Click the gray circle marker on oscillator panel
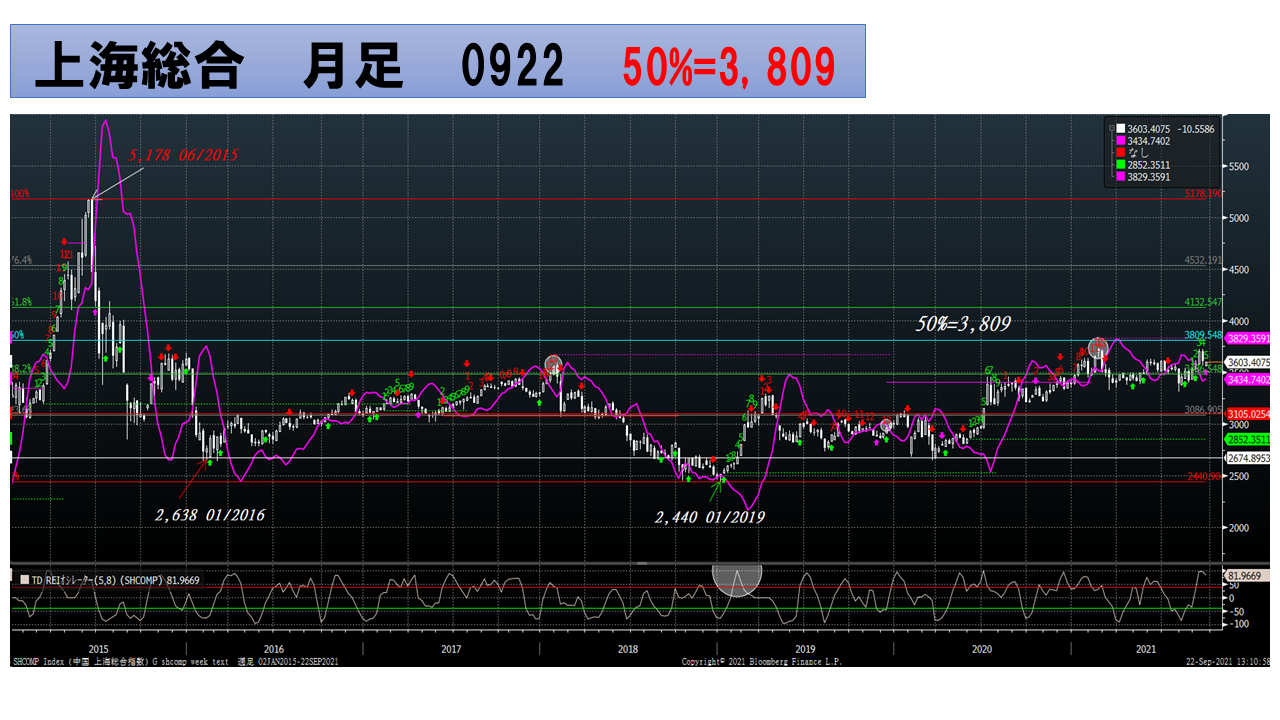Screen dimensions: 1280x720 click(737, 579)
